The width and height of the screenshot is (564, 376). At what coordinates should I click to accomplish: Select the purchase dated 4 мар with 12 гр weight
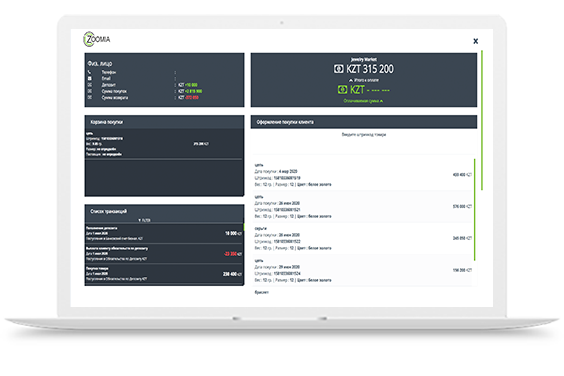coord(363,175)
